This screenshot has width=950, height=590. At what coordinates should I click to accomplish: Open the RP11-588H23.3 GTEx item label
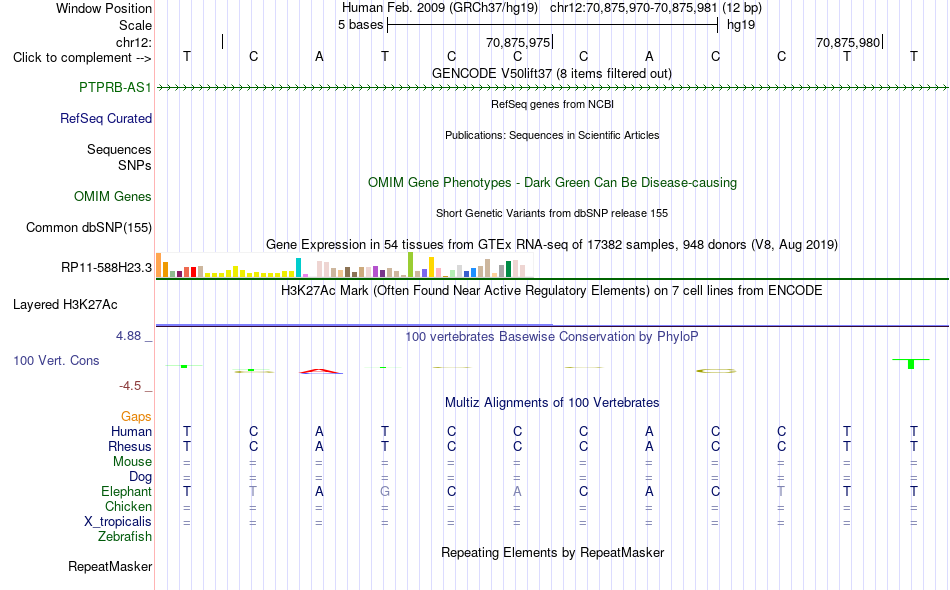click(x=107, y=267)
